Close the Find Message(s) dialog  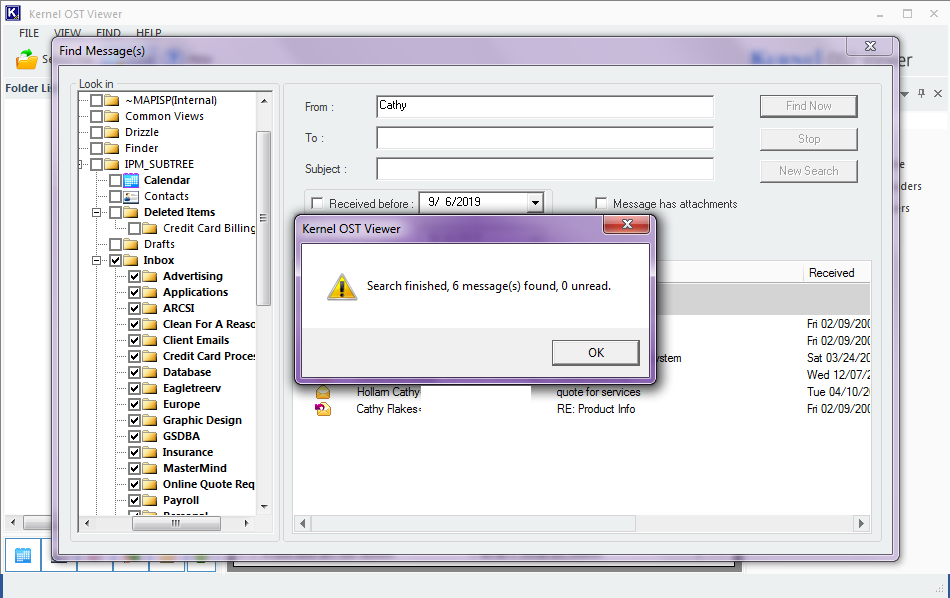870,46
